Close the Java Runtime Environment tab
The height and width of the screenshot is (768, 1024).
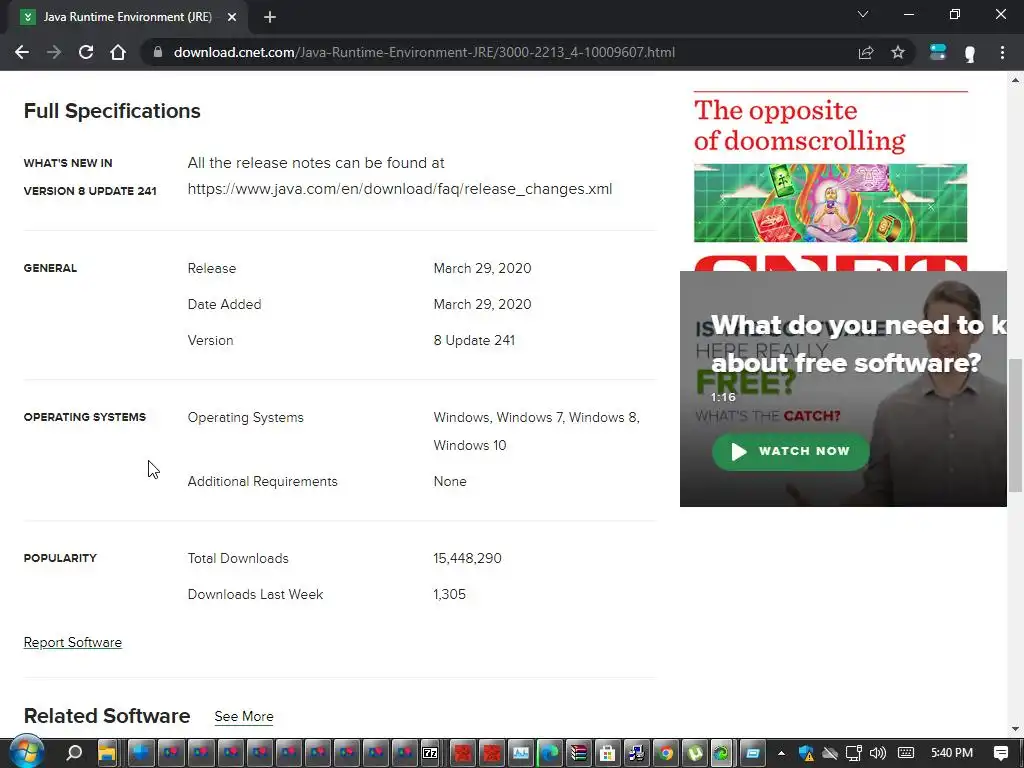232,17
